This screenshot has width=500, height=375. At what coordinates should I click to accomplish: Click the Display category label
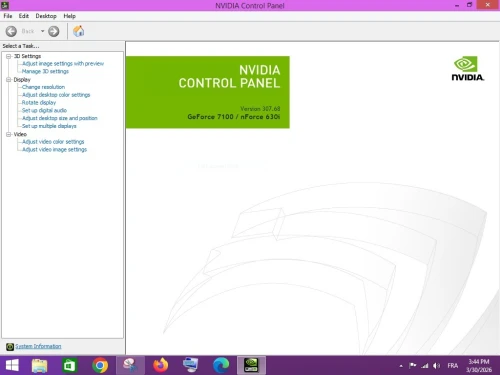click(22, 80)
